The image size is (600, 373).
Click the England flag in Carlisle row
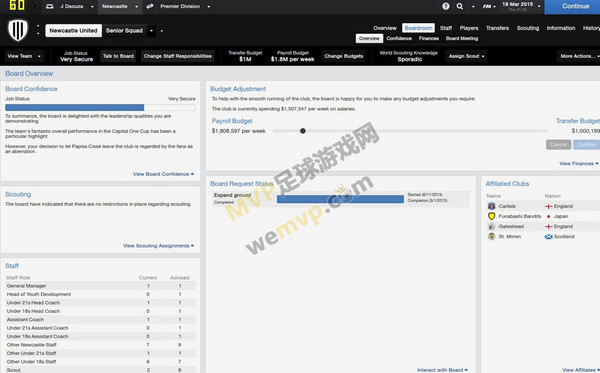coord(548,206)
